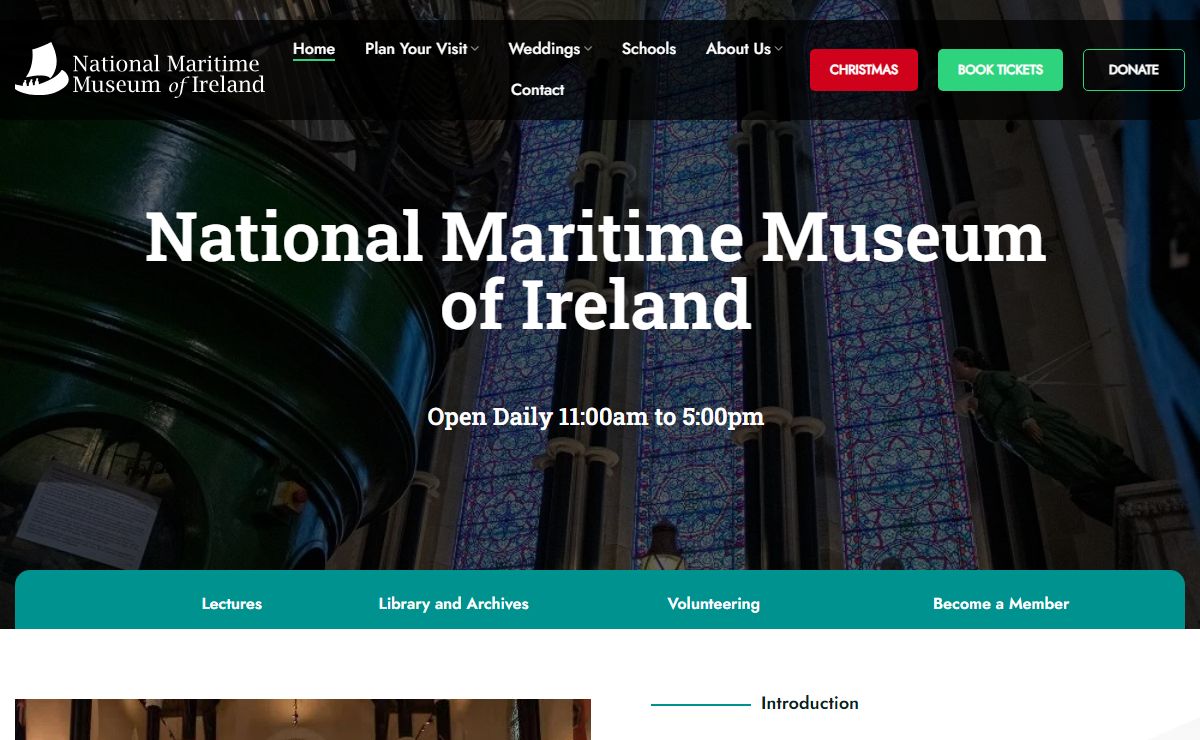Click the museum interior photo thumbnail
Image resolution: width=1200 pixels, height=740 pixels.
pos(303,720)
